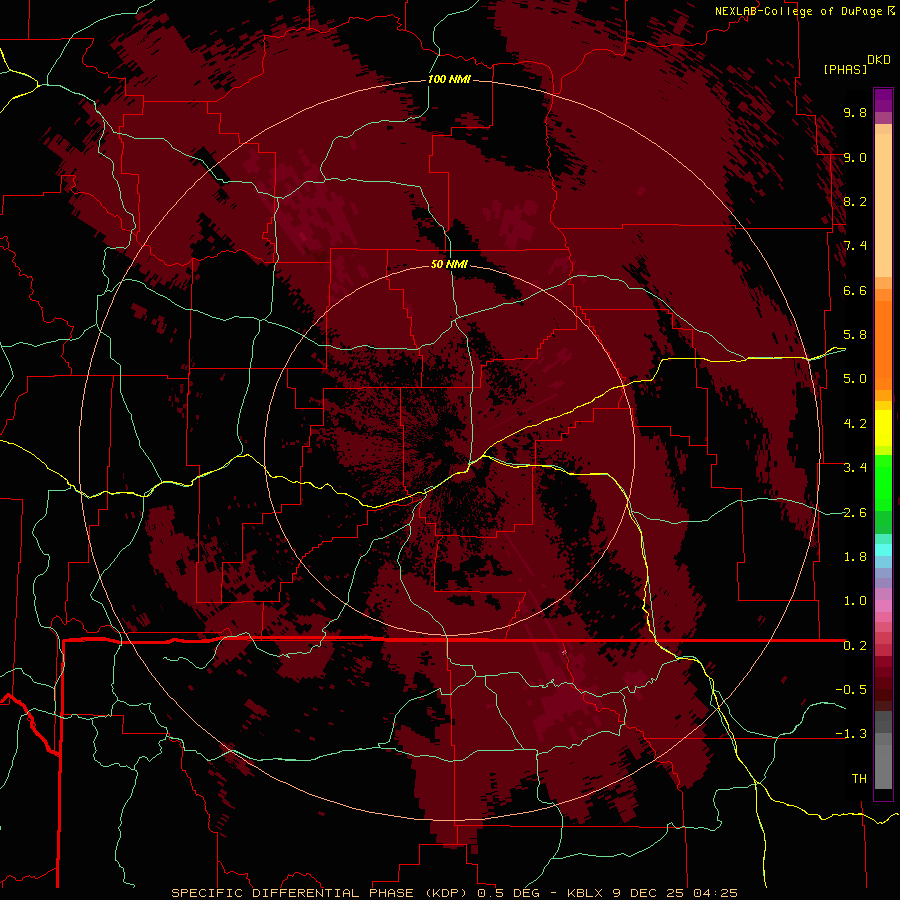Click the 9.8 scale value

pyautogui.click(x=855, y=112)
